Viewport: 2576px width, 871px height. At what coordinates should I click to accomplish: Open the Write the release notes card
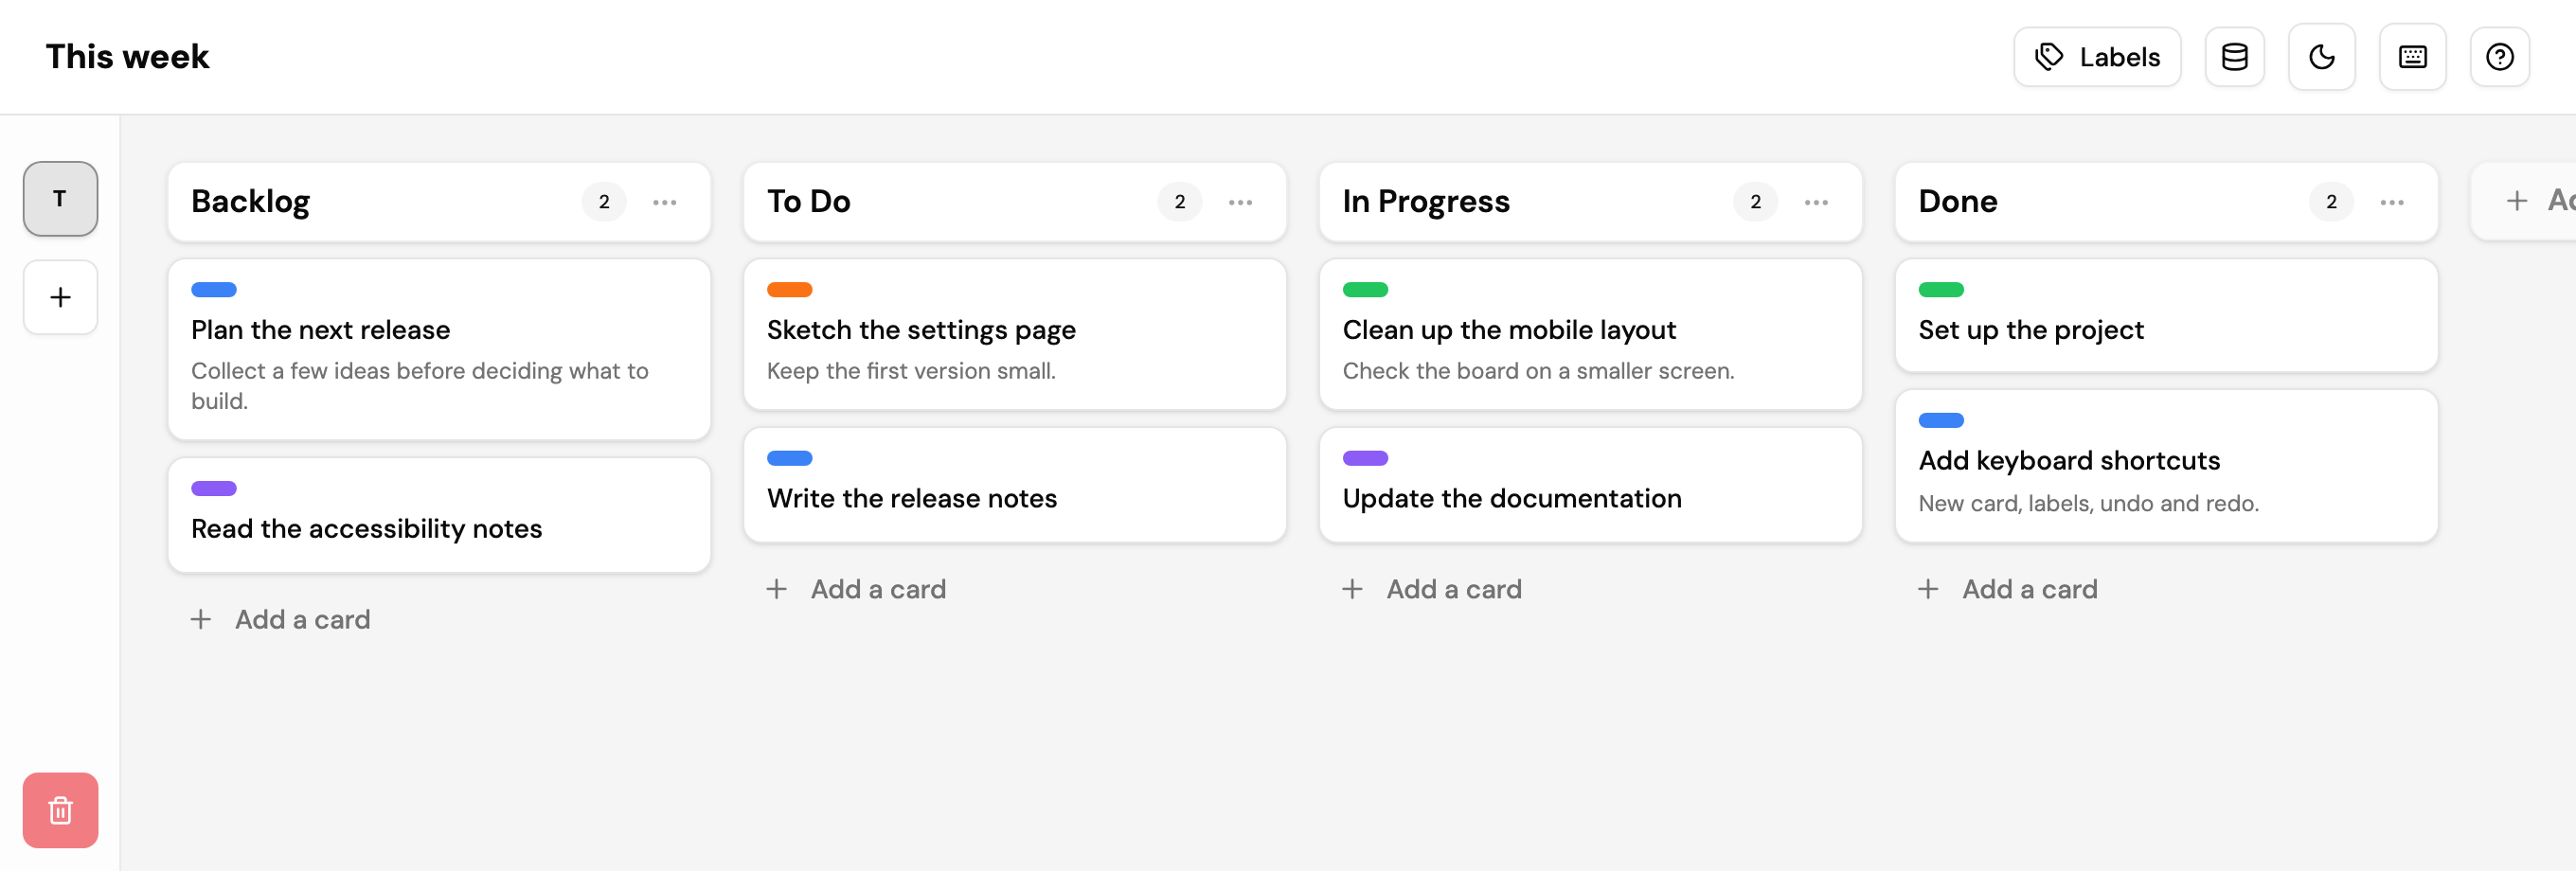coord(1015,485)
